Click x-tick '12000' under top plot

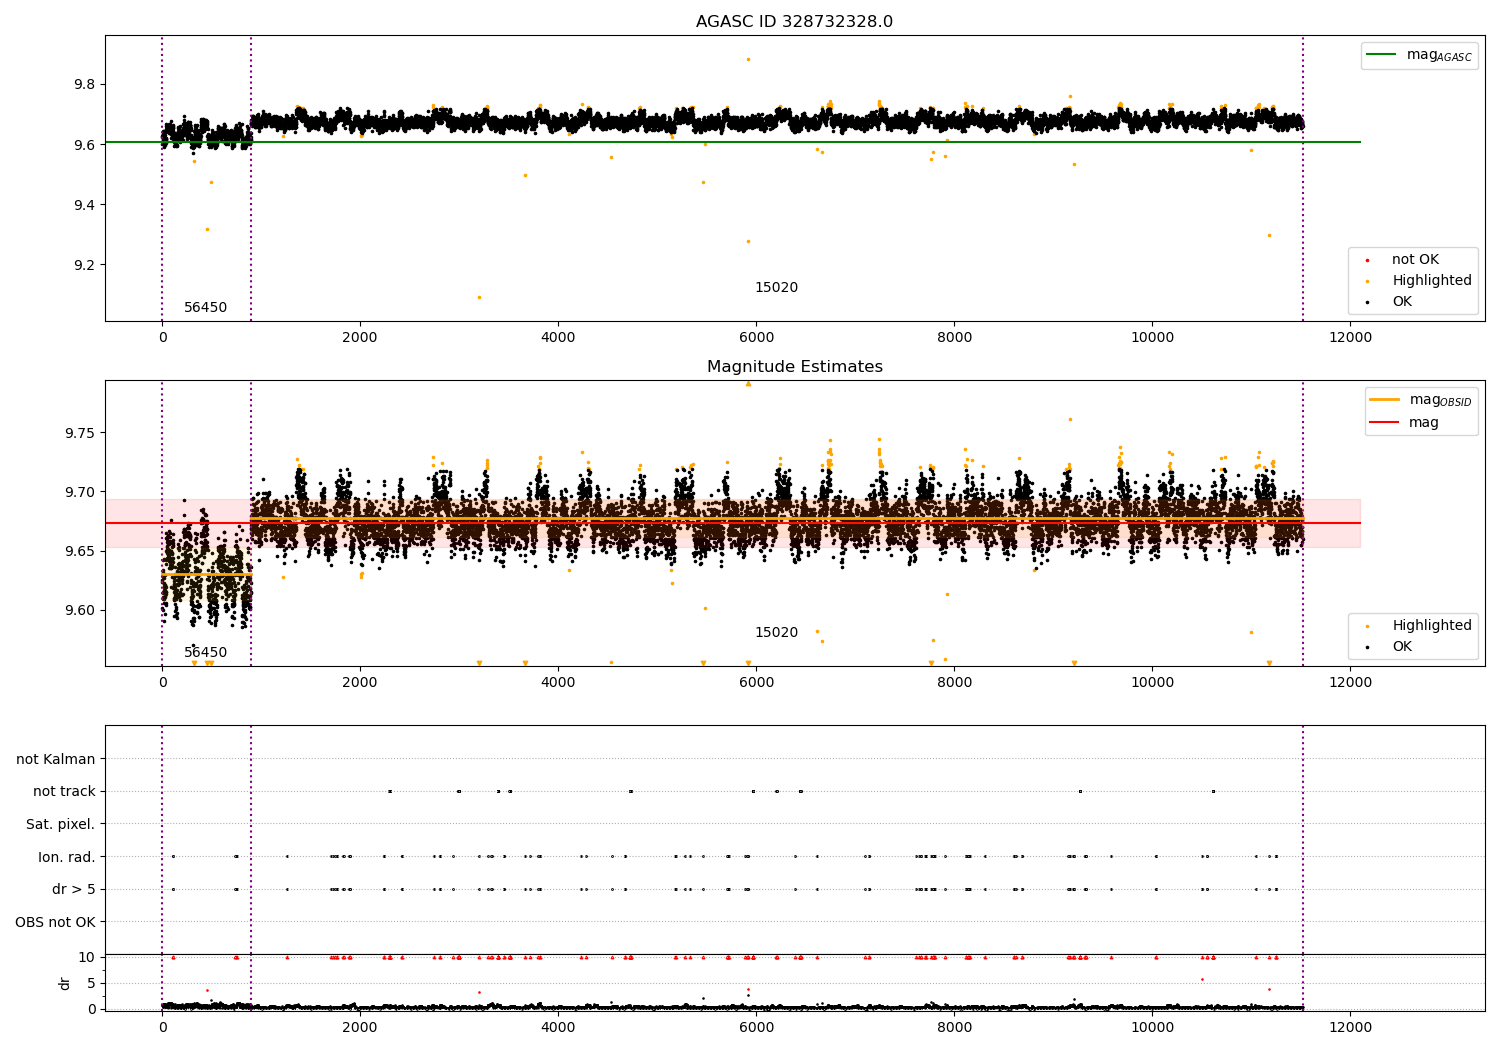click(1350, 338)
